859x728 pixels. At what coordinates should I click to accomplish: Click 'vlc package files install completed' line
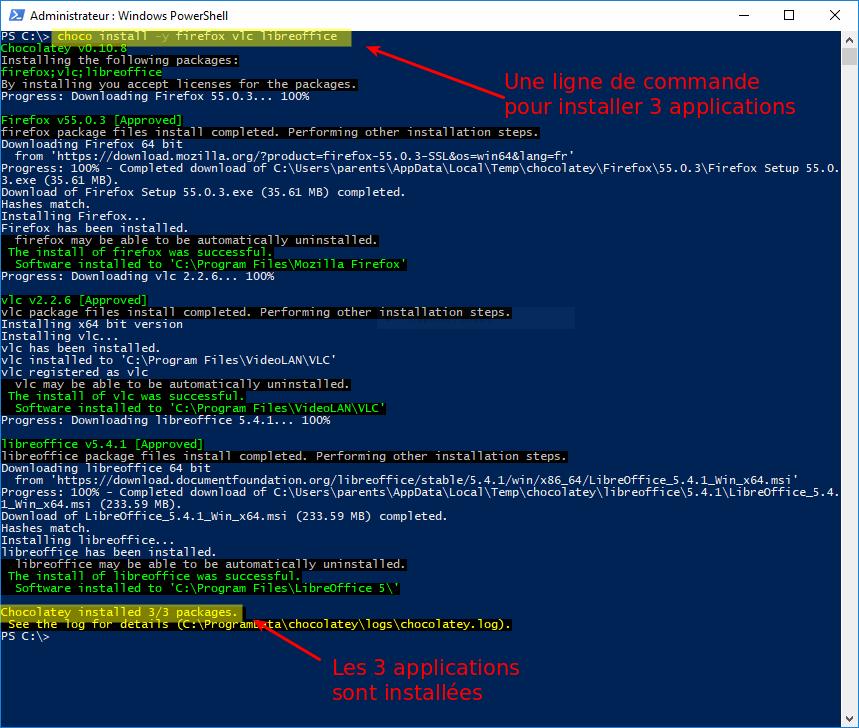click(256, 313)
